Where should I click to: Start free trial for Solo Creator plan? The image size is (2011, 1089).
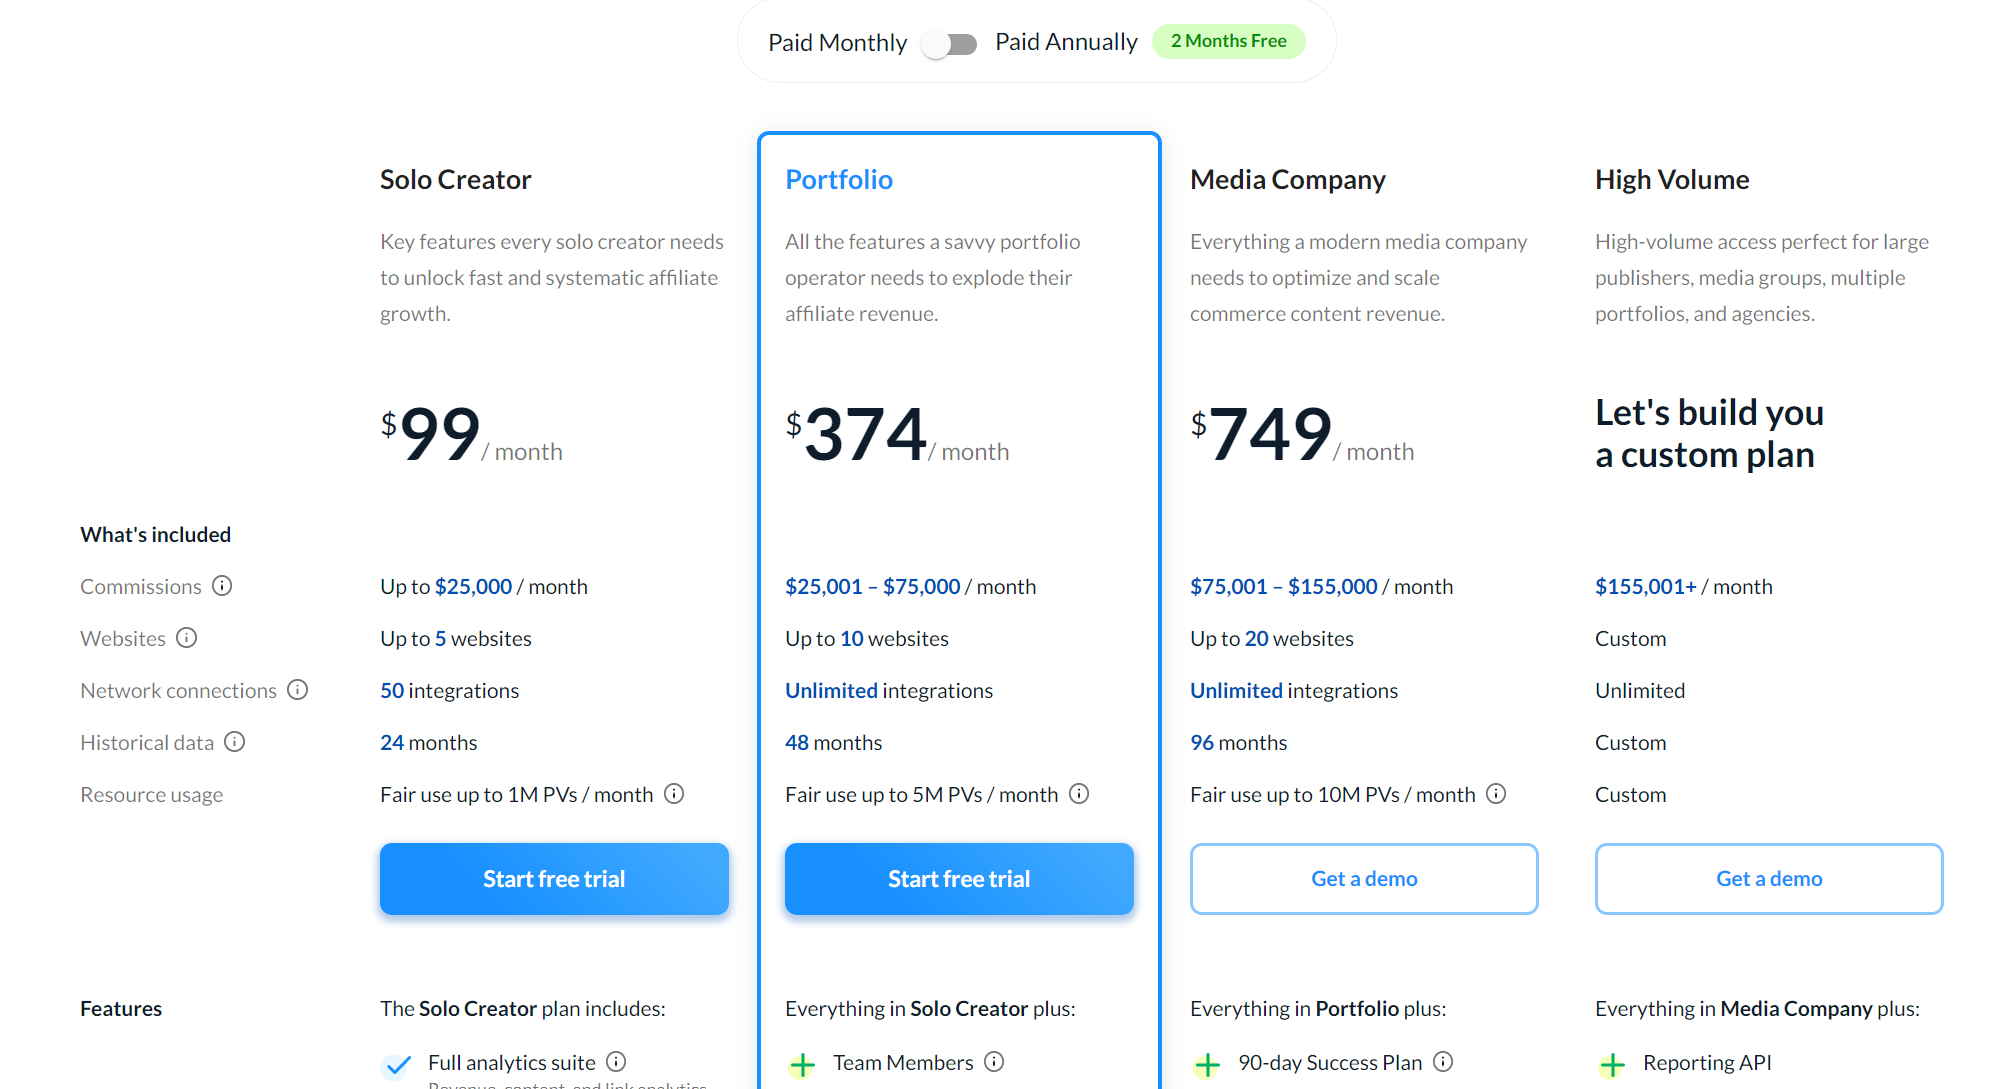pyautogui.click(x=554, y=879)
